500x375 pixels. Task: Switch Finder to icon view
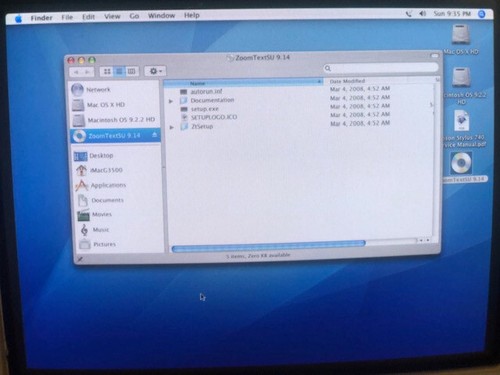(107, 71)
